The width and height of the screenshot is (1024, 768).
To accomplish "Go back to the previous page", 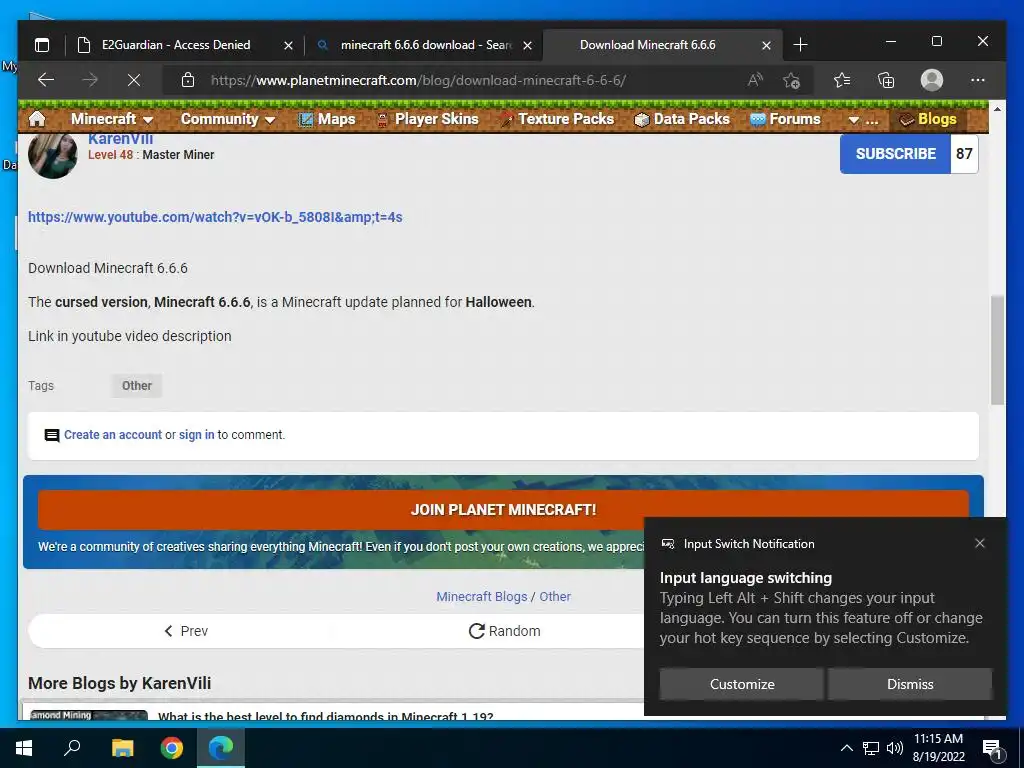I will pos(46,80).
